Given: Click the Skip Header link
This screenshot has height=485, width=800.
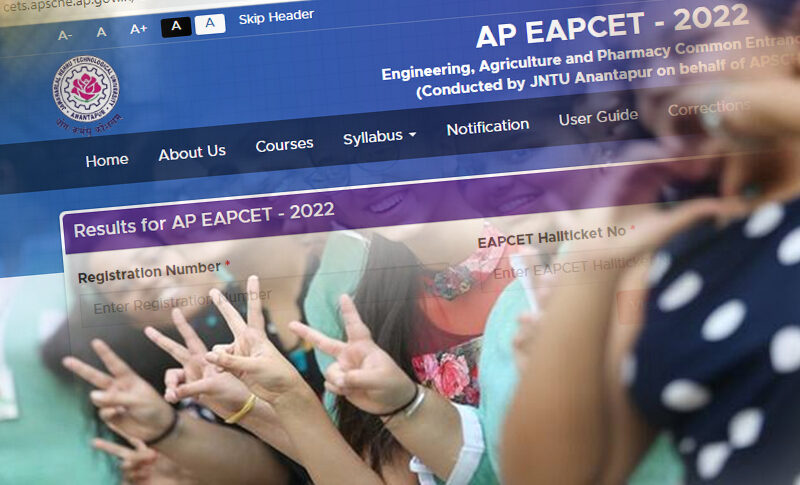Looking at the screenshot, I should tap(275, 16).
